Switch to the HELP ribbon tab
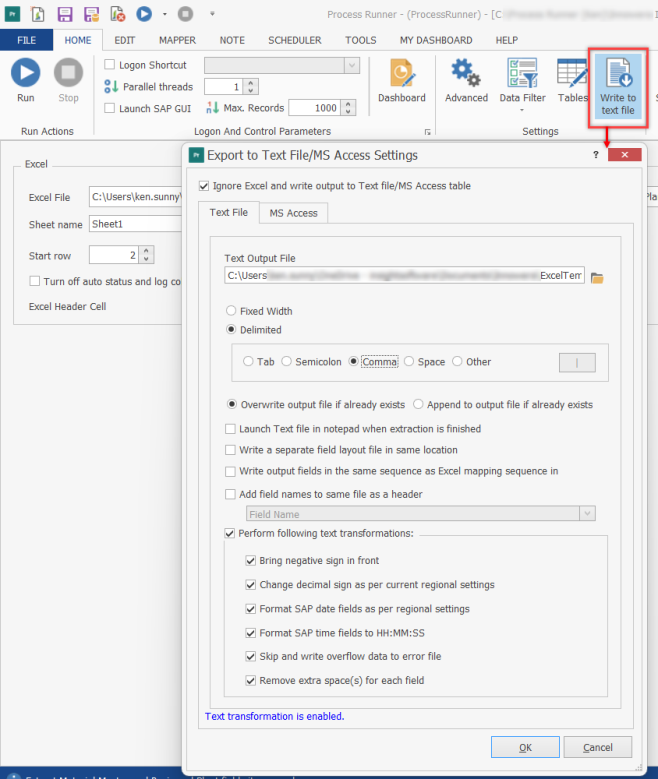This screenshot has width=658, height=779. [x=506, y=40]
